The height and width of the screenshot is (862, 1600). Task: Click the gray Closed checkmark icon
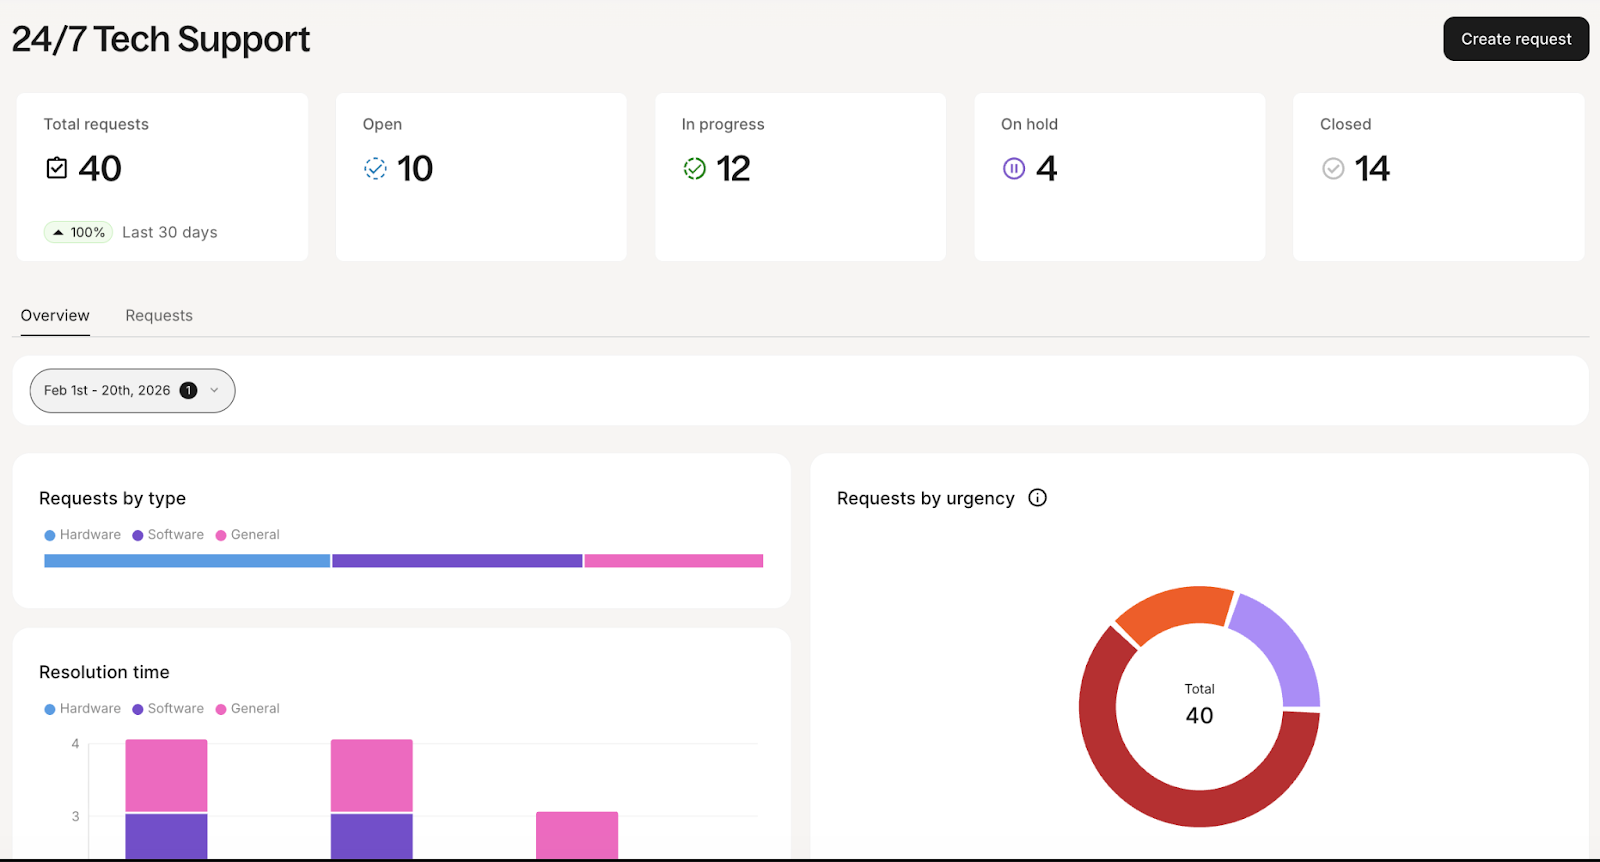point(1333,169)
